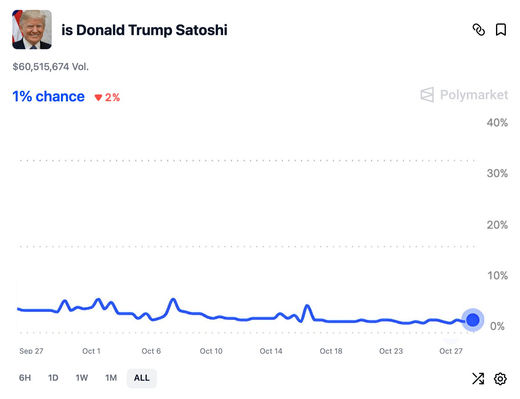Click the Oct 6 axis label
The image size is (520, 399).
(x=151, y=351)
